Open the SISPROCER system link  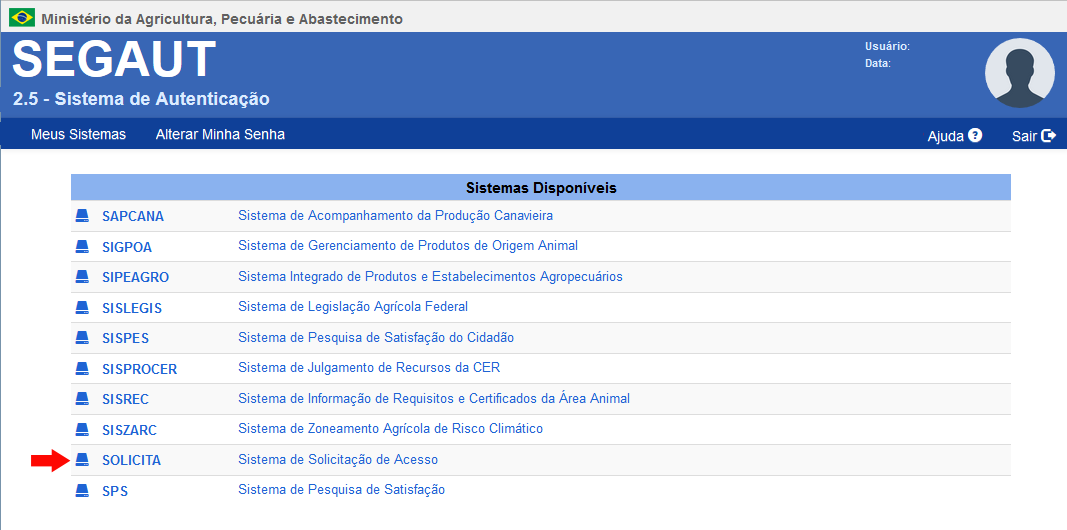139,369
